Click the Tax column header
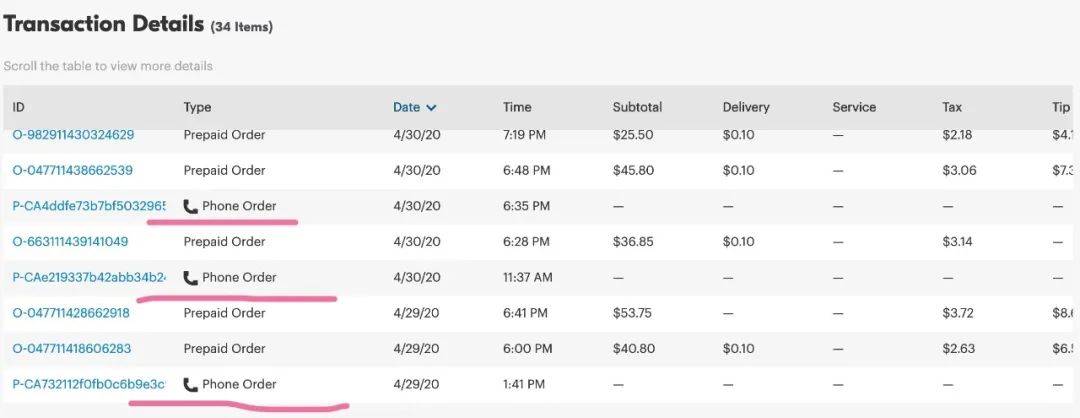 pyautogui.click(x=952, y=107)
